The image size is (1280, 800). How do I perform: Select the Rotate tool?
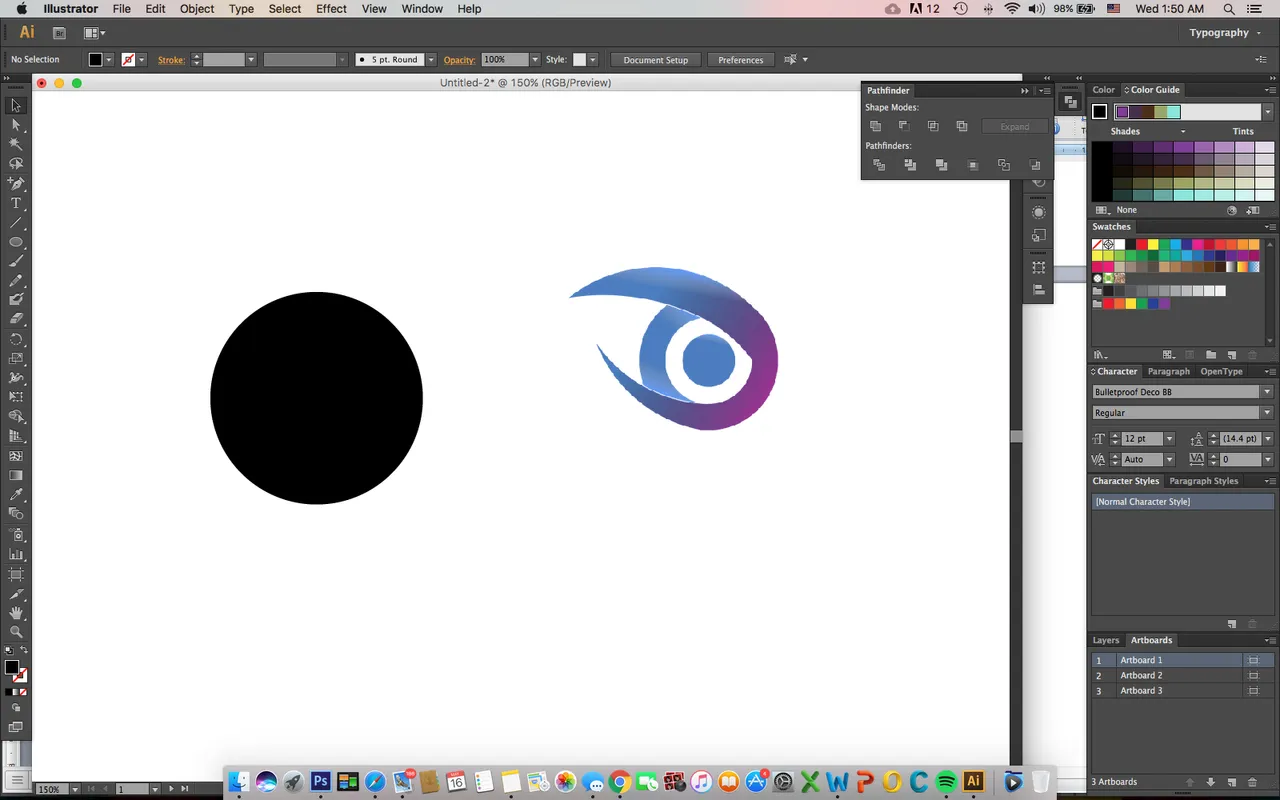16,340
